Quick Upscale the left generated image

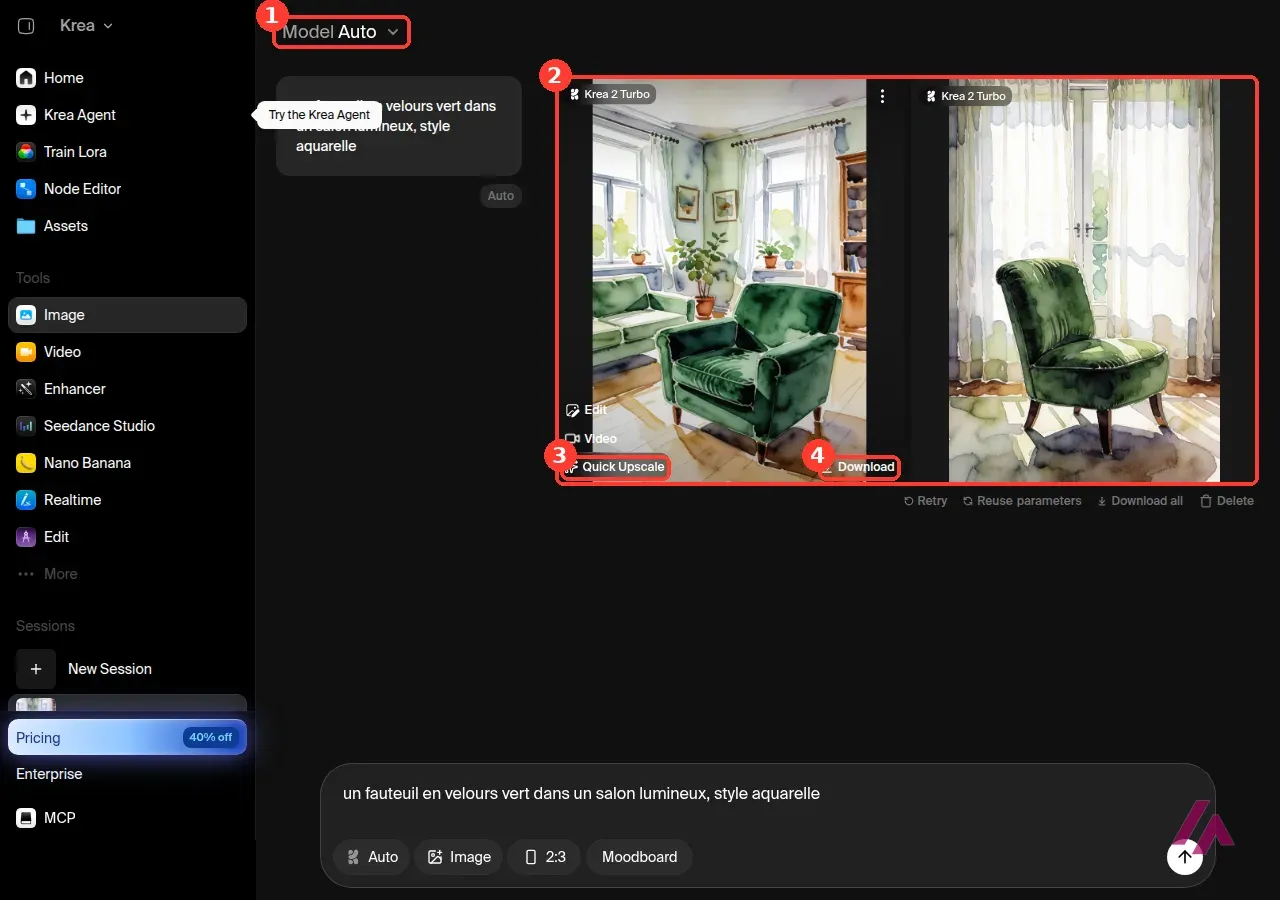click(614, 467)
